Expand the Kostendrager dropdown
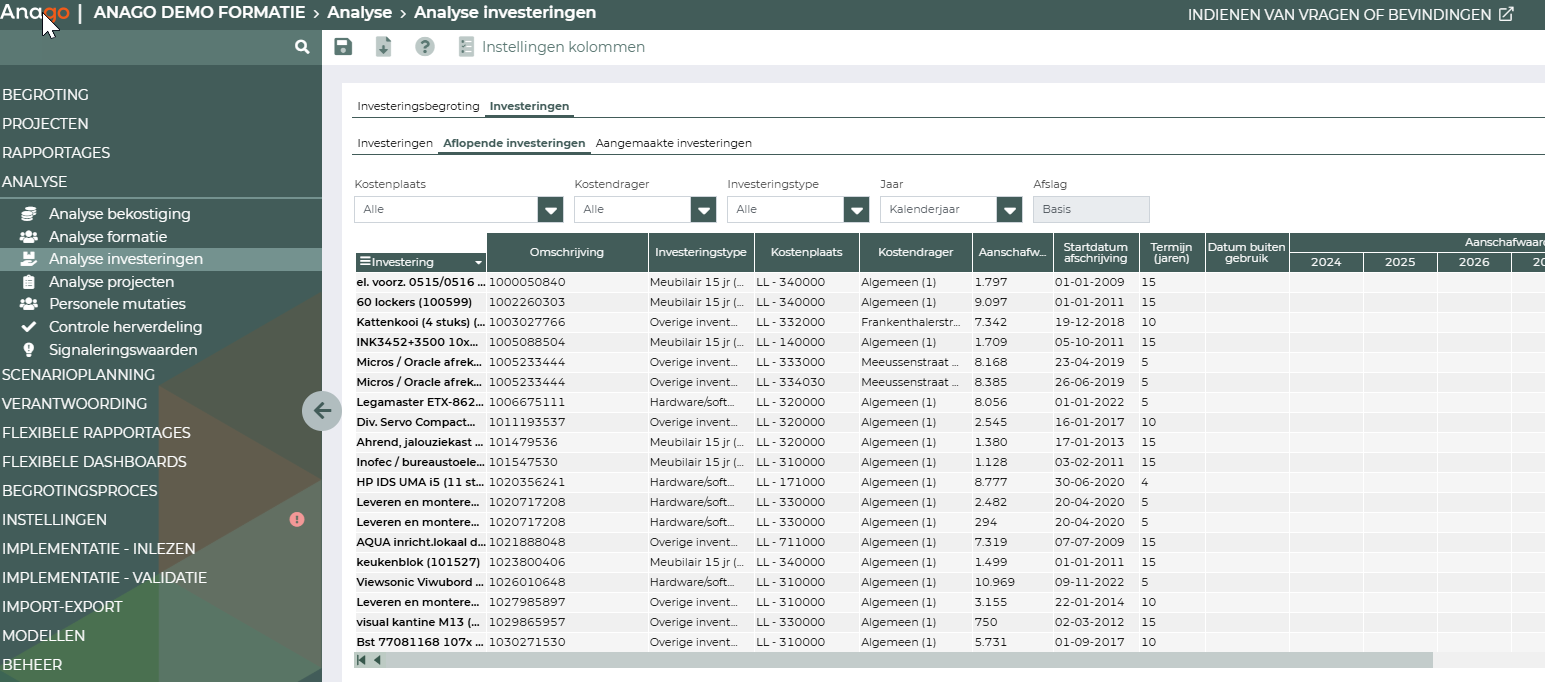Screen dimensions: 1545x682 coord(704,210)
